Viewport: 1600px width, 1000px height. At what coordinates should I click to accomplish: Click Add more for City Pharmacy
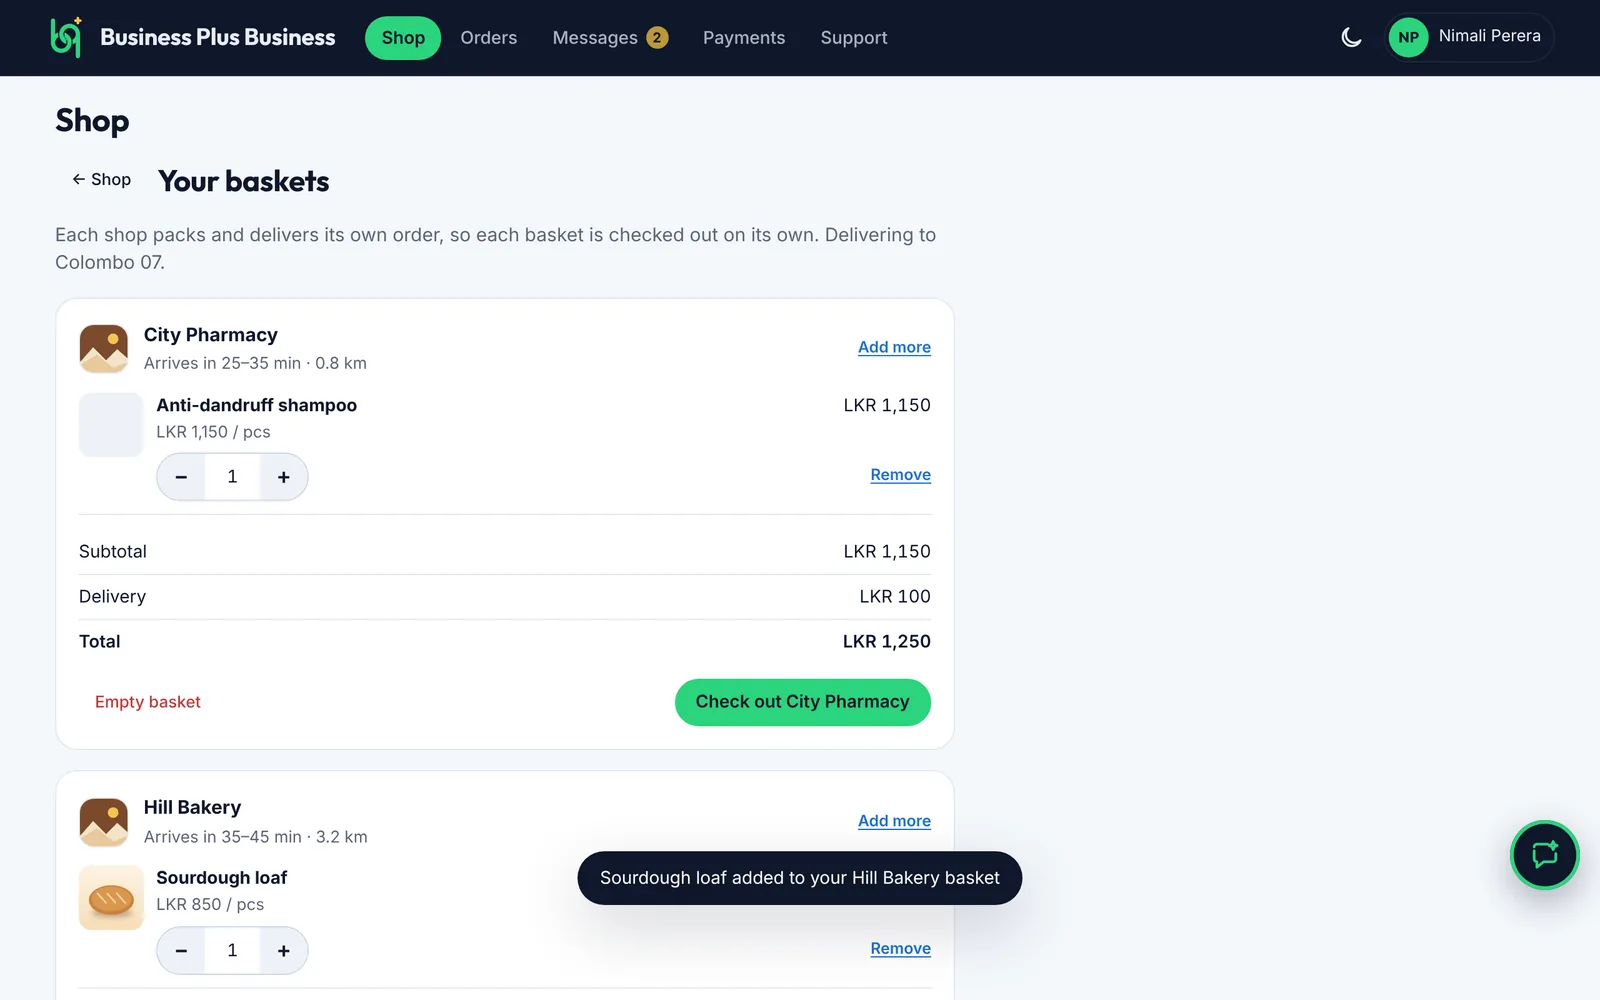pyautogui.click(x=894, y=347)
